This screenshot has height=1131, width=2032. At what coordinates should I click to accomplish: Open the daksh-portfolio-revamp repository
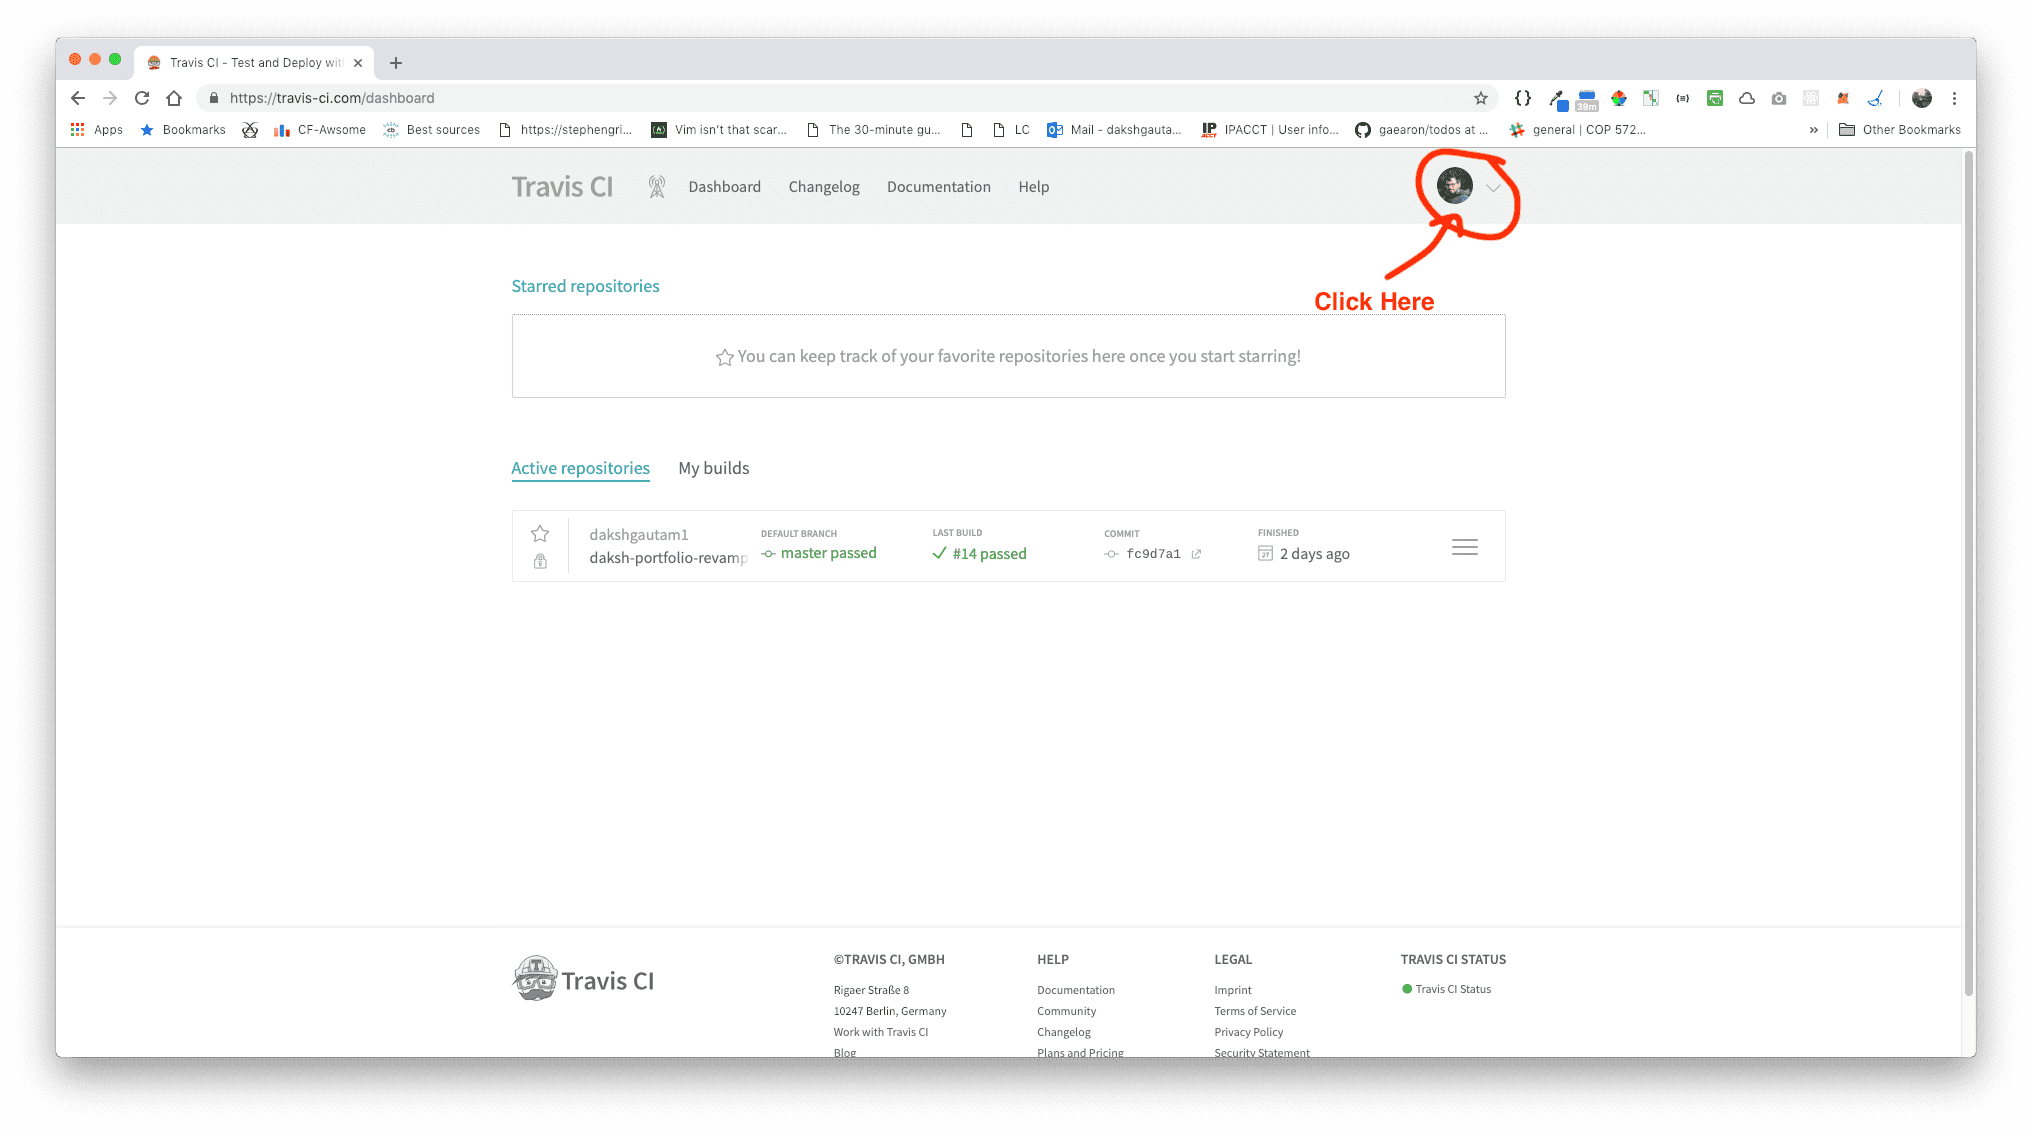(668, 558)
